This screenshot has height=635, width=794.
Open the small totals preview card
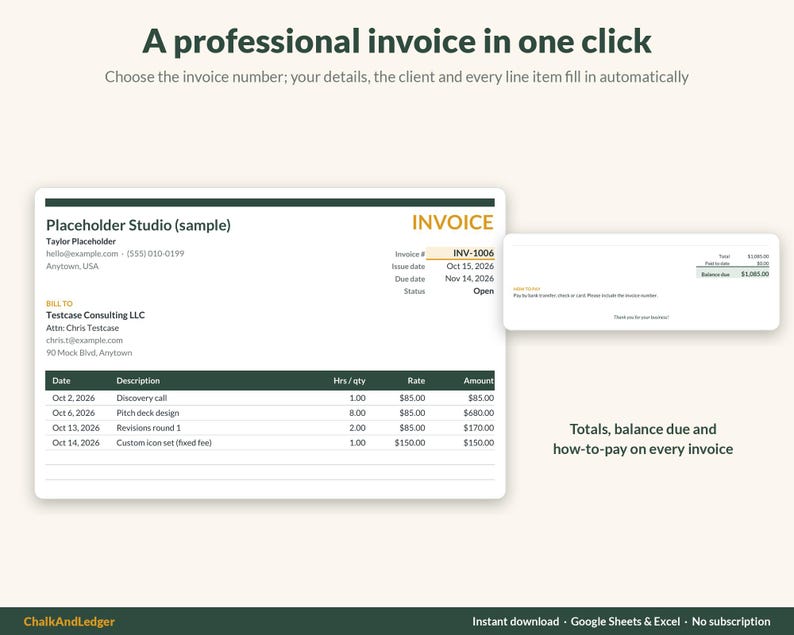[x=641, y=282]
